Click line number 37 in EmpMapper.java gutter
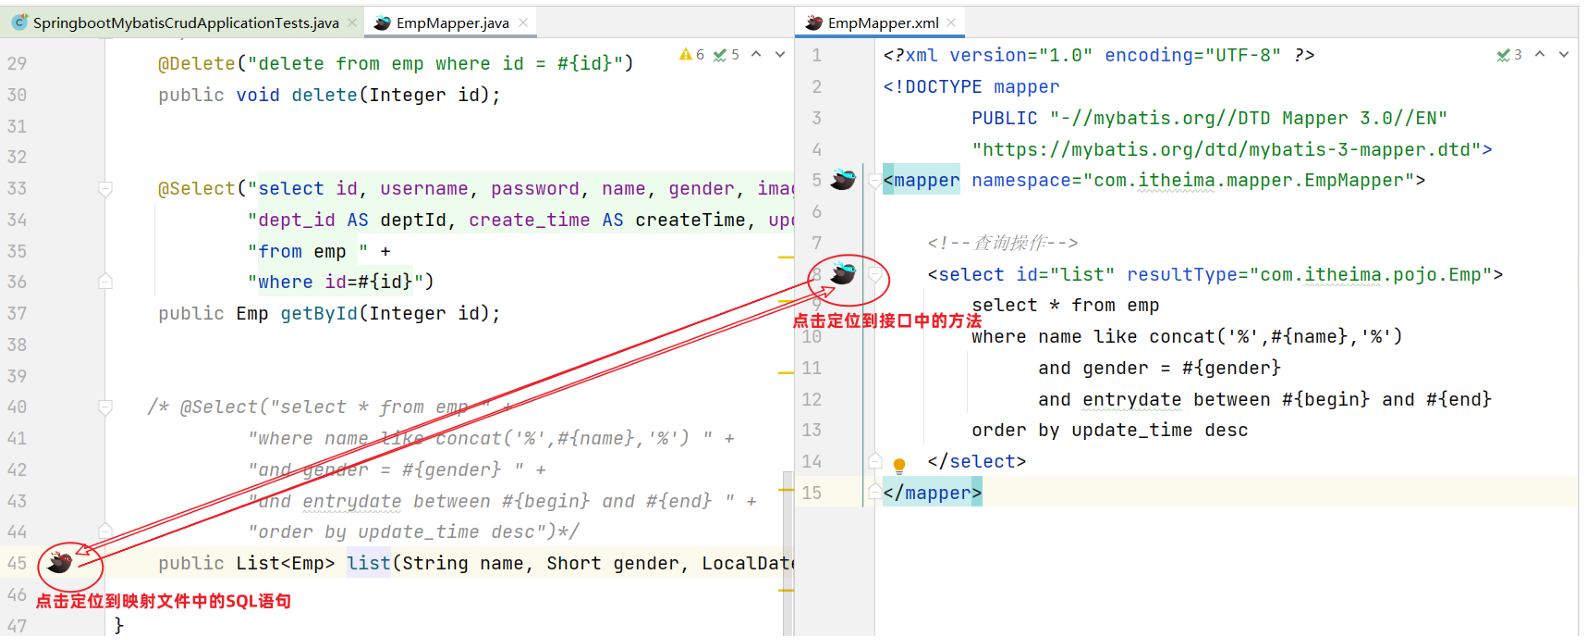 (x=17, y=313)
